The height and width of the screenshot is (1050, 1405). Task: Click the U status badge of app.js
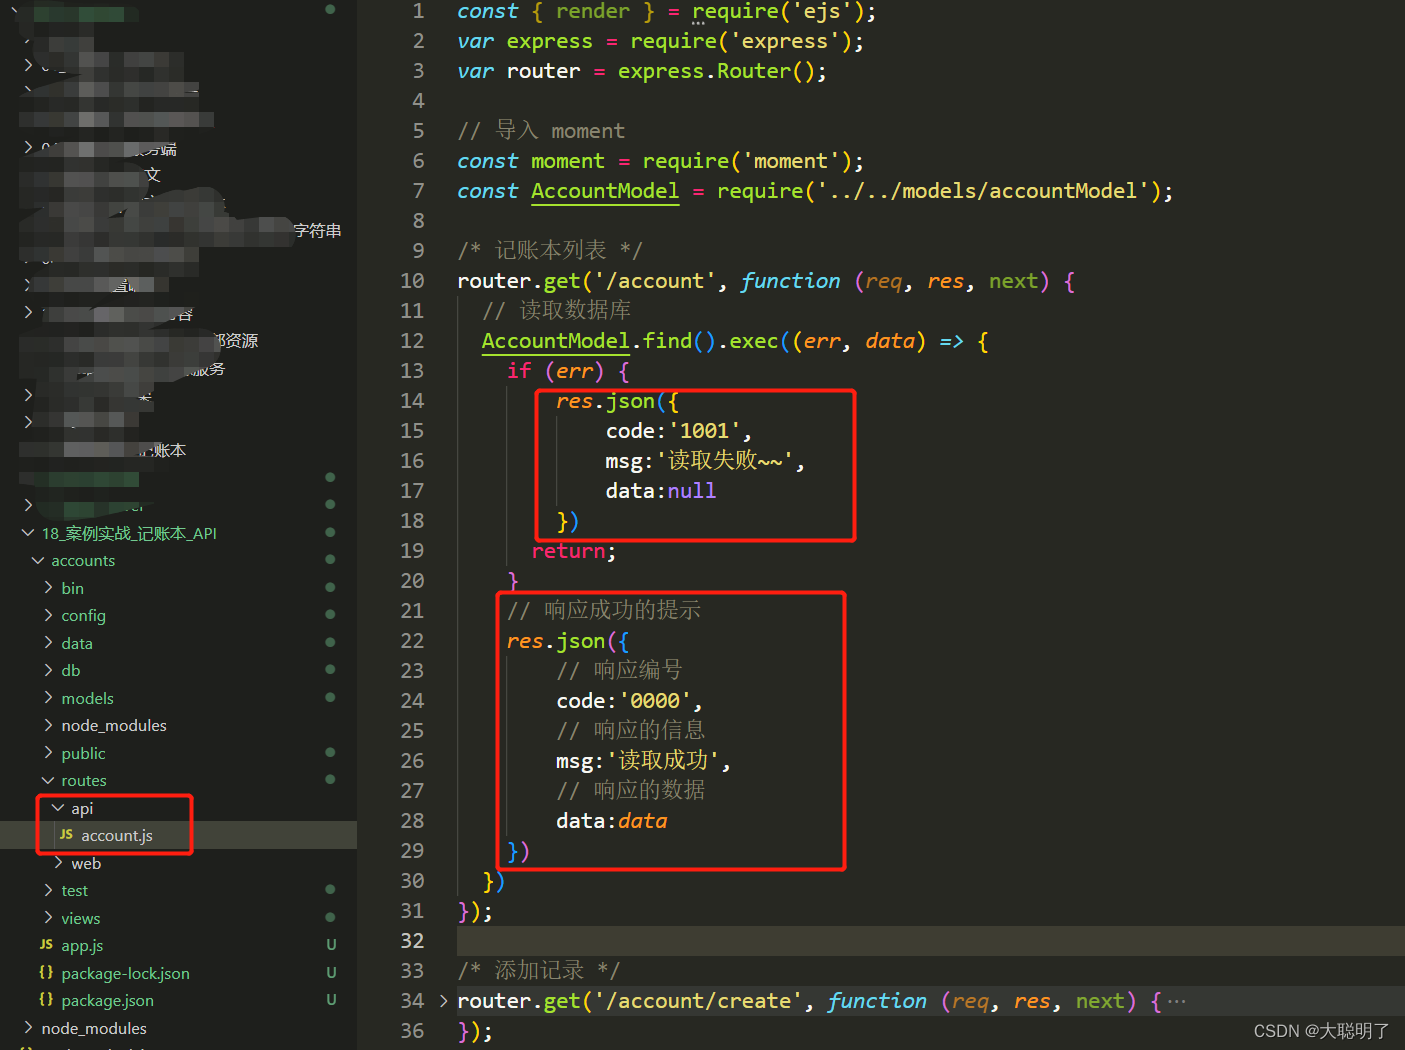[331, 945]
